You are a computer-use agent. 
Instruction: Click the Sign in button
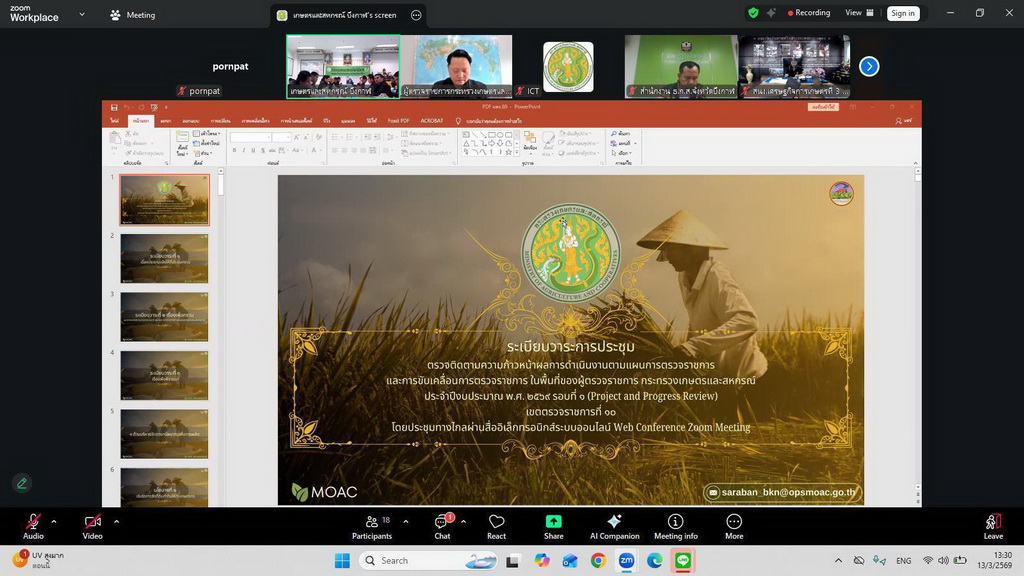click(903, 13)
